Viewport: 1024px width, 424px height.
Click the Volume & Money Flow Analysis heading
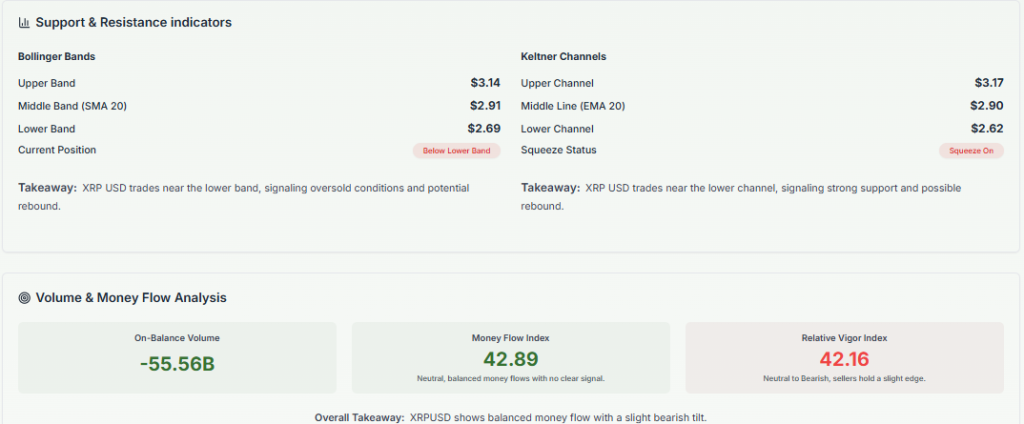[x=131, y=297]
